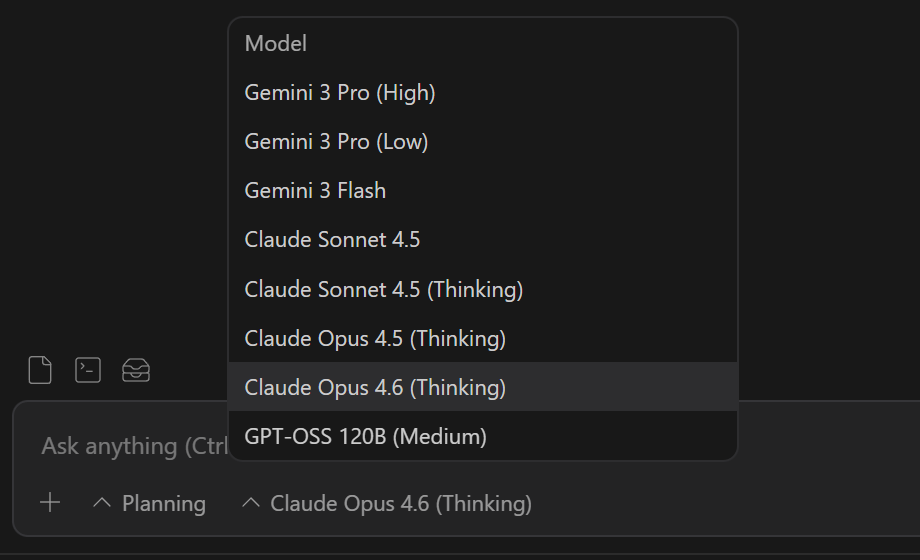Open the terminal prompt icon
Viewport: 920px width, 560px height.
point(88,370)
